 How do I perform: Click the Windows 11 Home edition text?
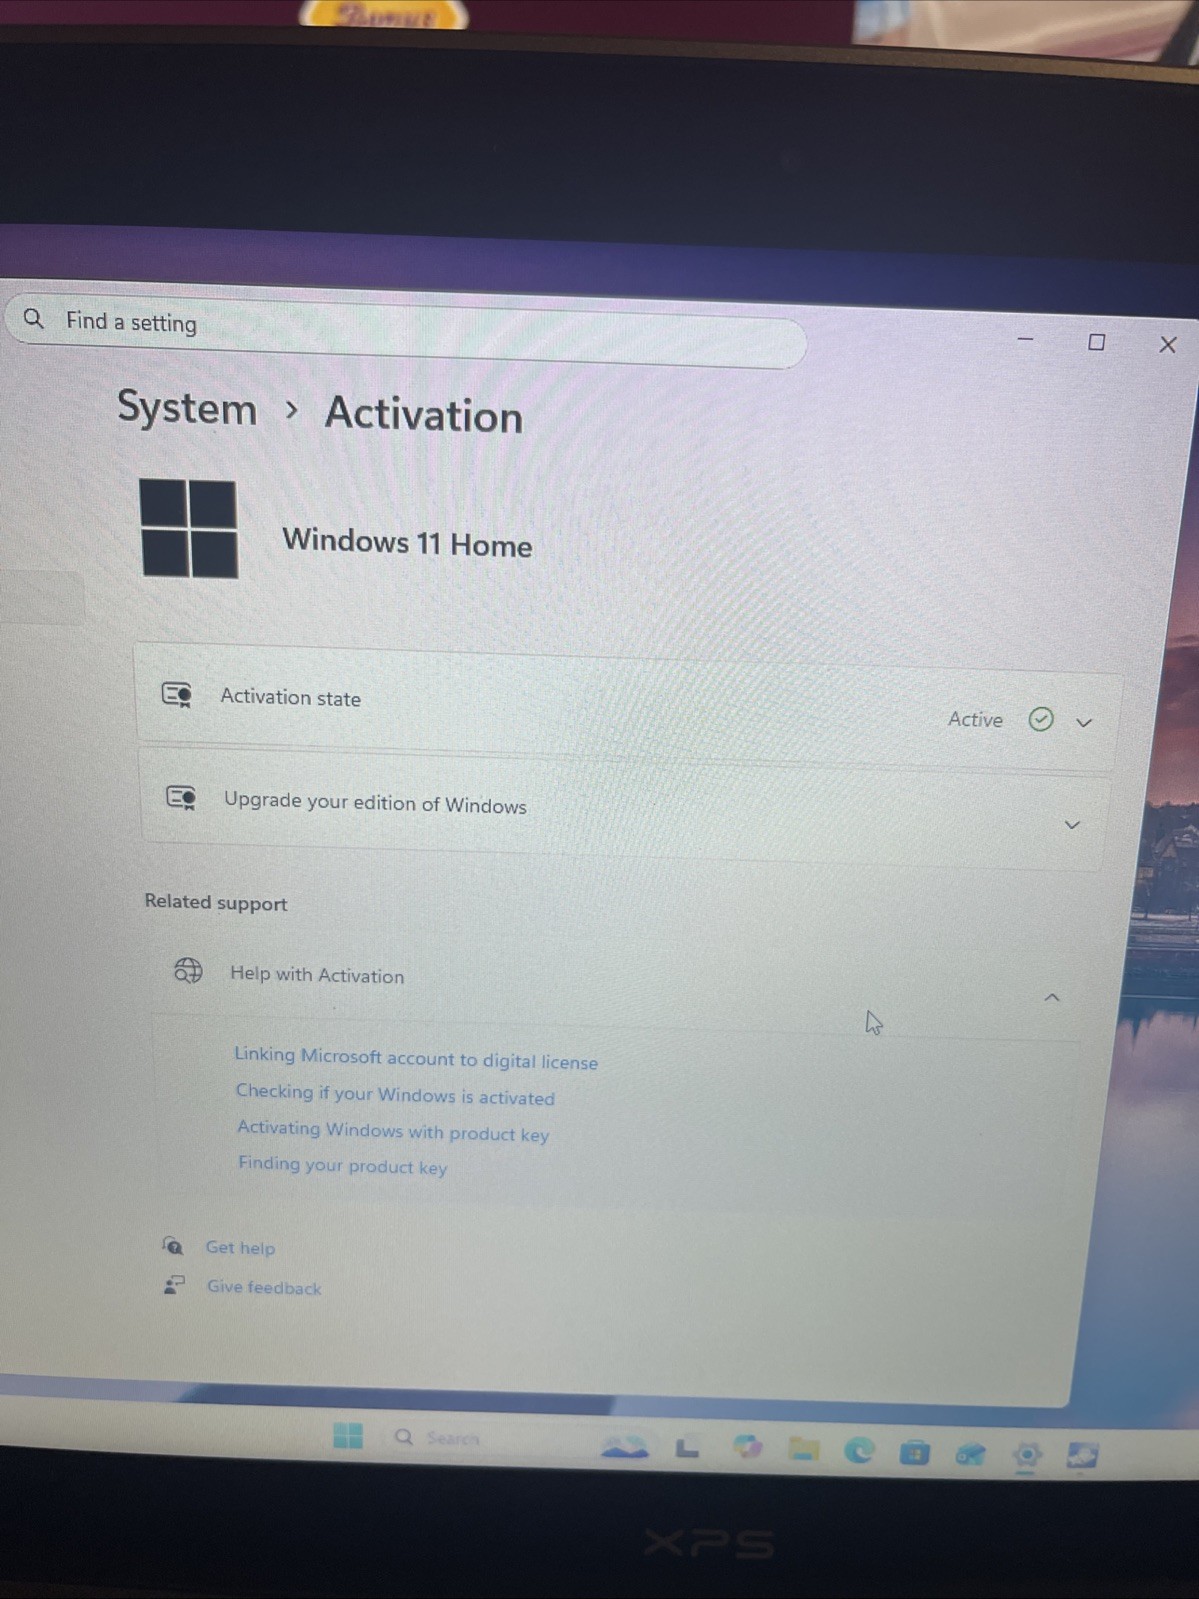(407, 543)
